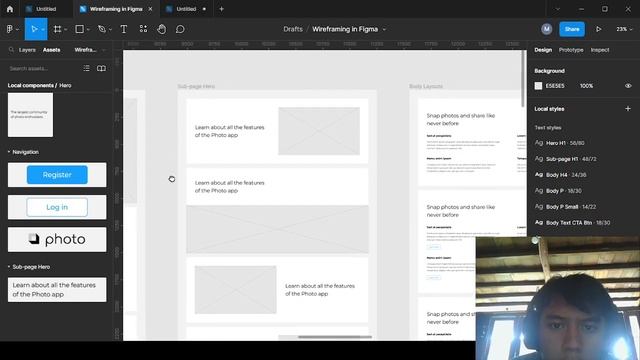
Task: Open Frame tool options dropdown arrow
Action: 65,29
